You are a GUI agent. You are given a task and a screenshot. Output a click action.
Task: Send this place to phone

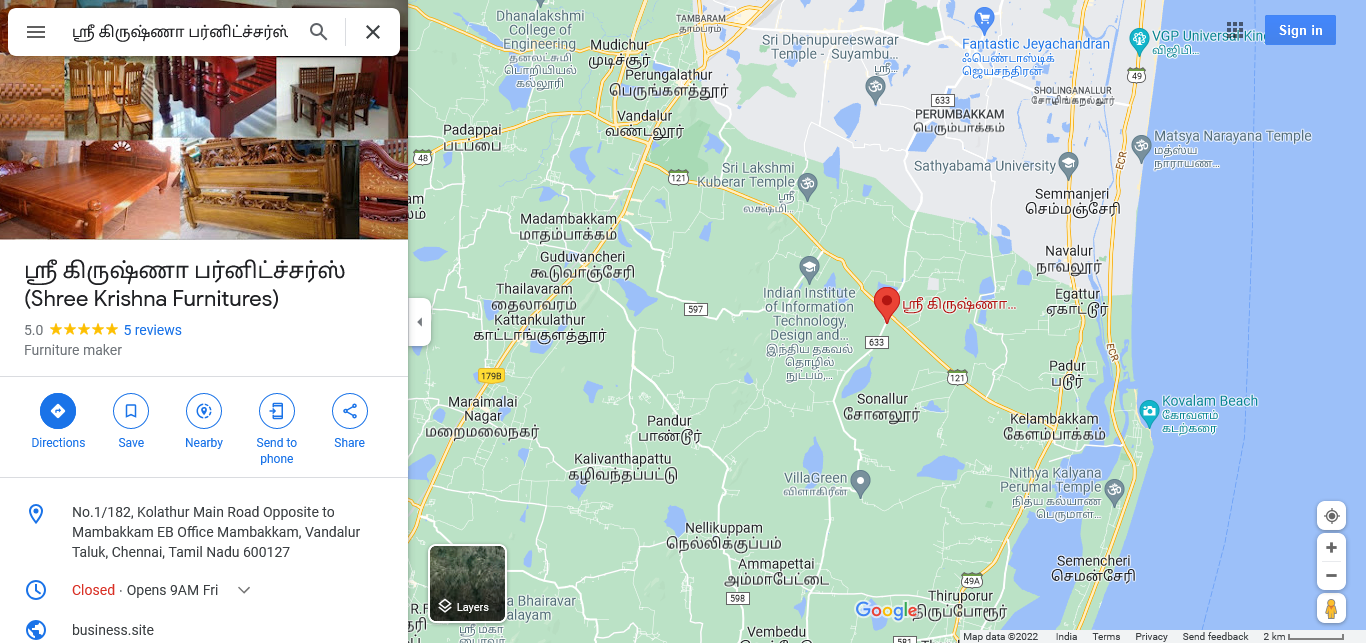tap(277, 429)
